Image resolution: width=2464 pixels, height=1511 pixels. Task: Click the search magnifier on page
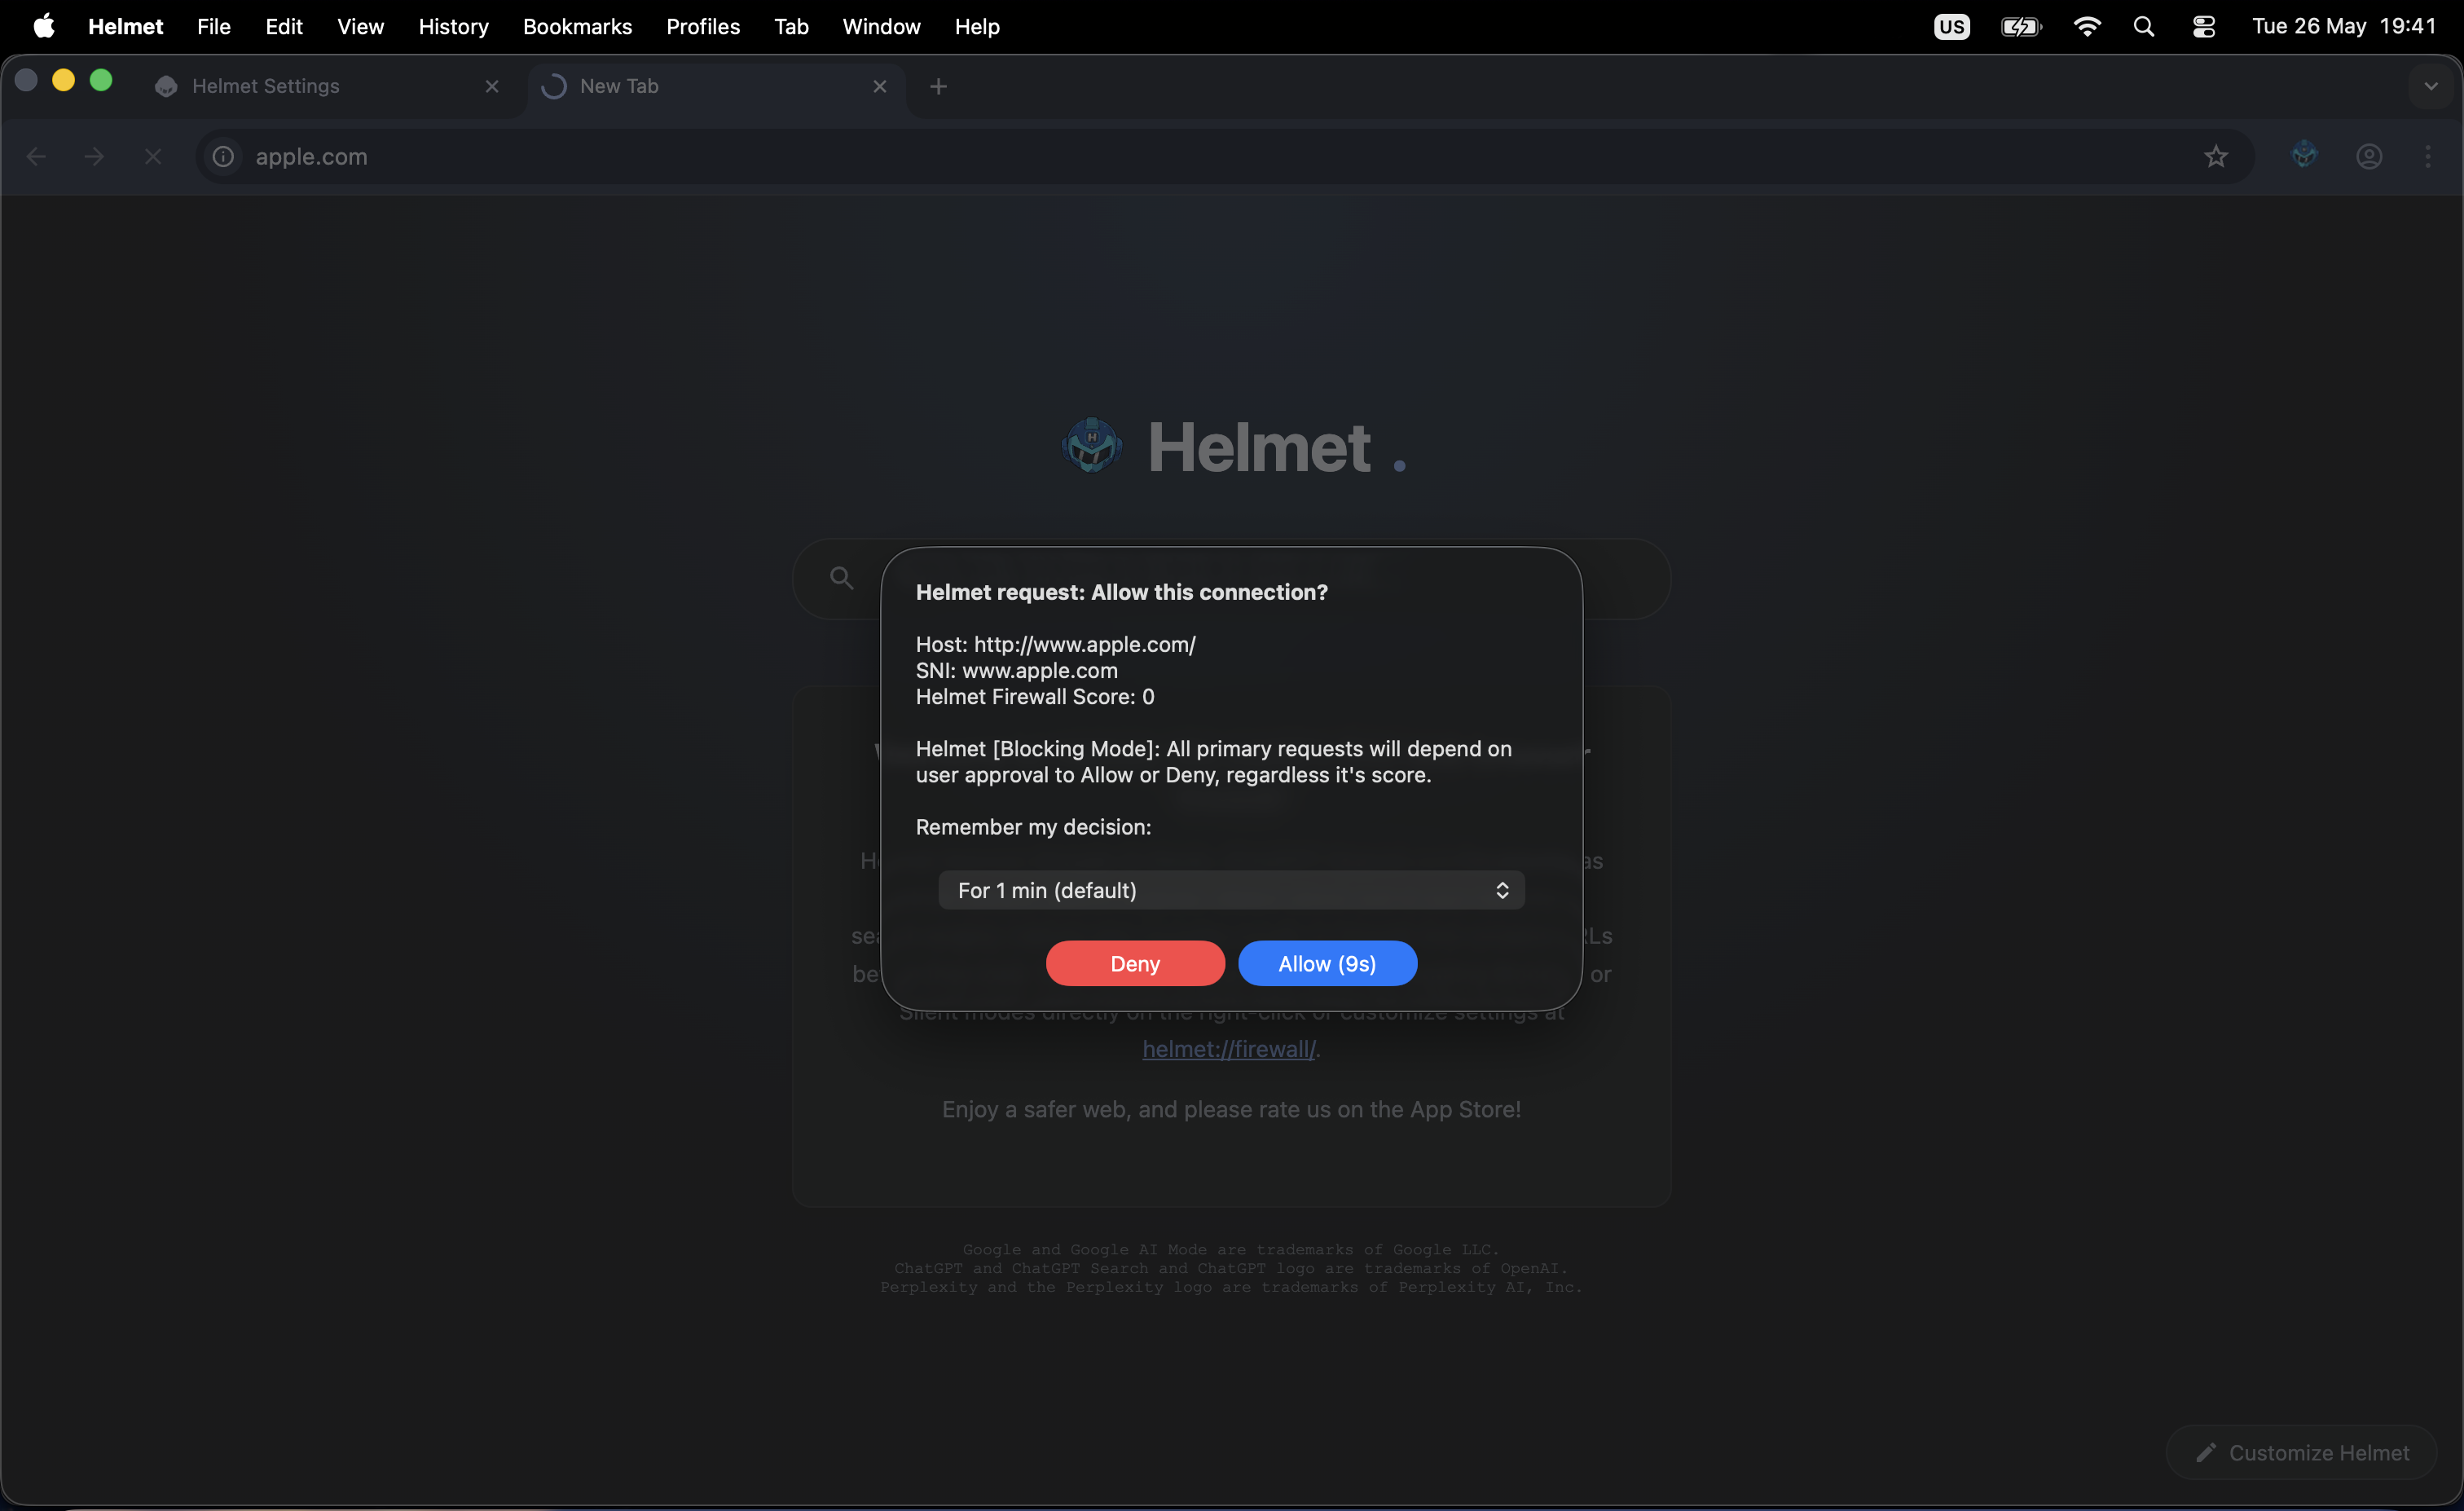click(842, 578)
